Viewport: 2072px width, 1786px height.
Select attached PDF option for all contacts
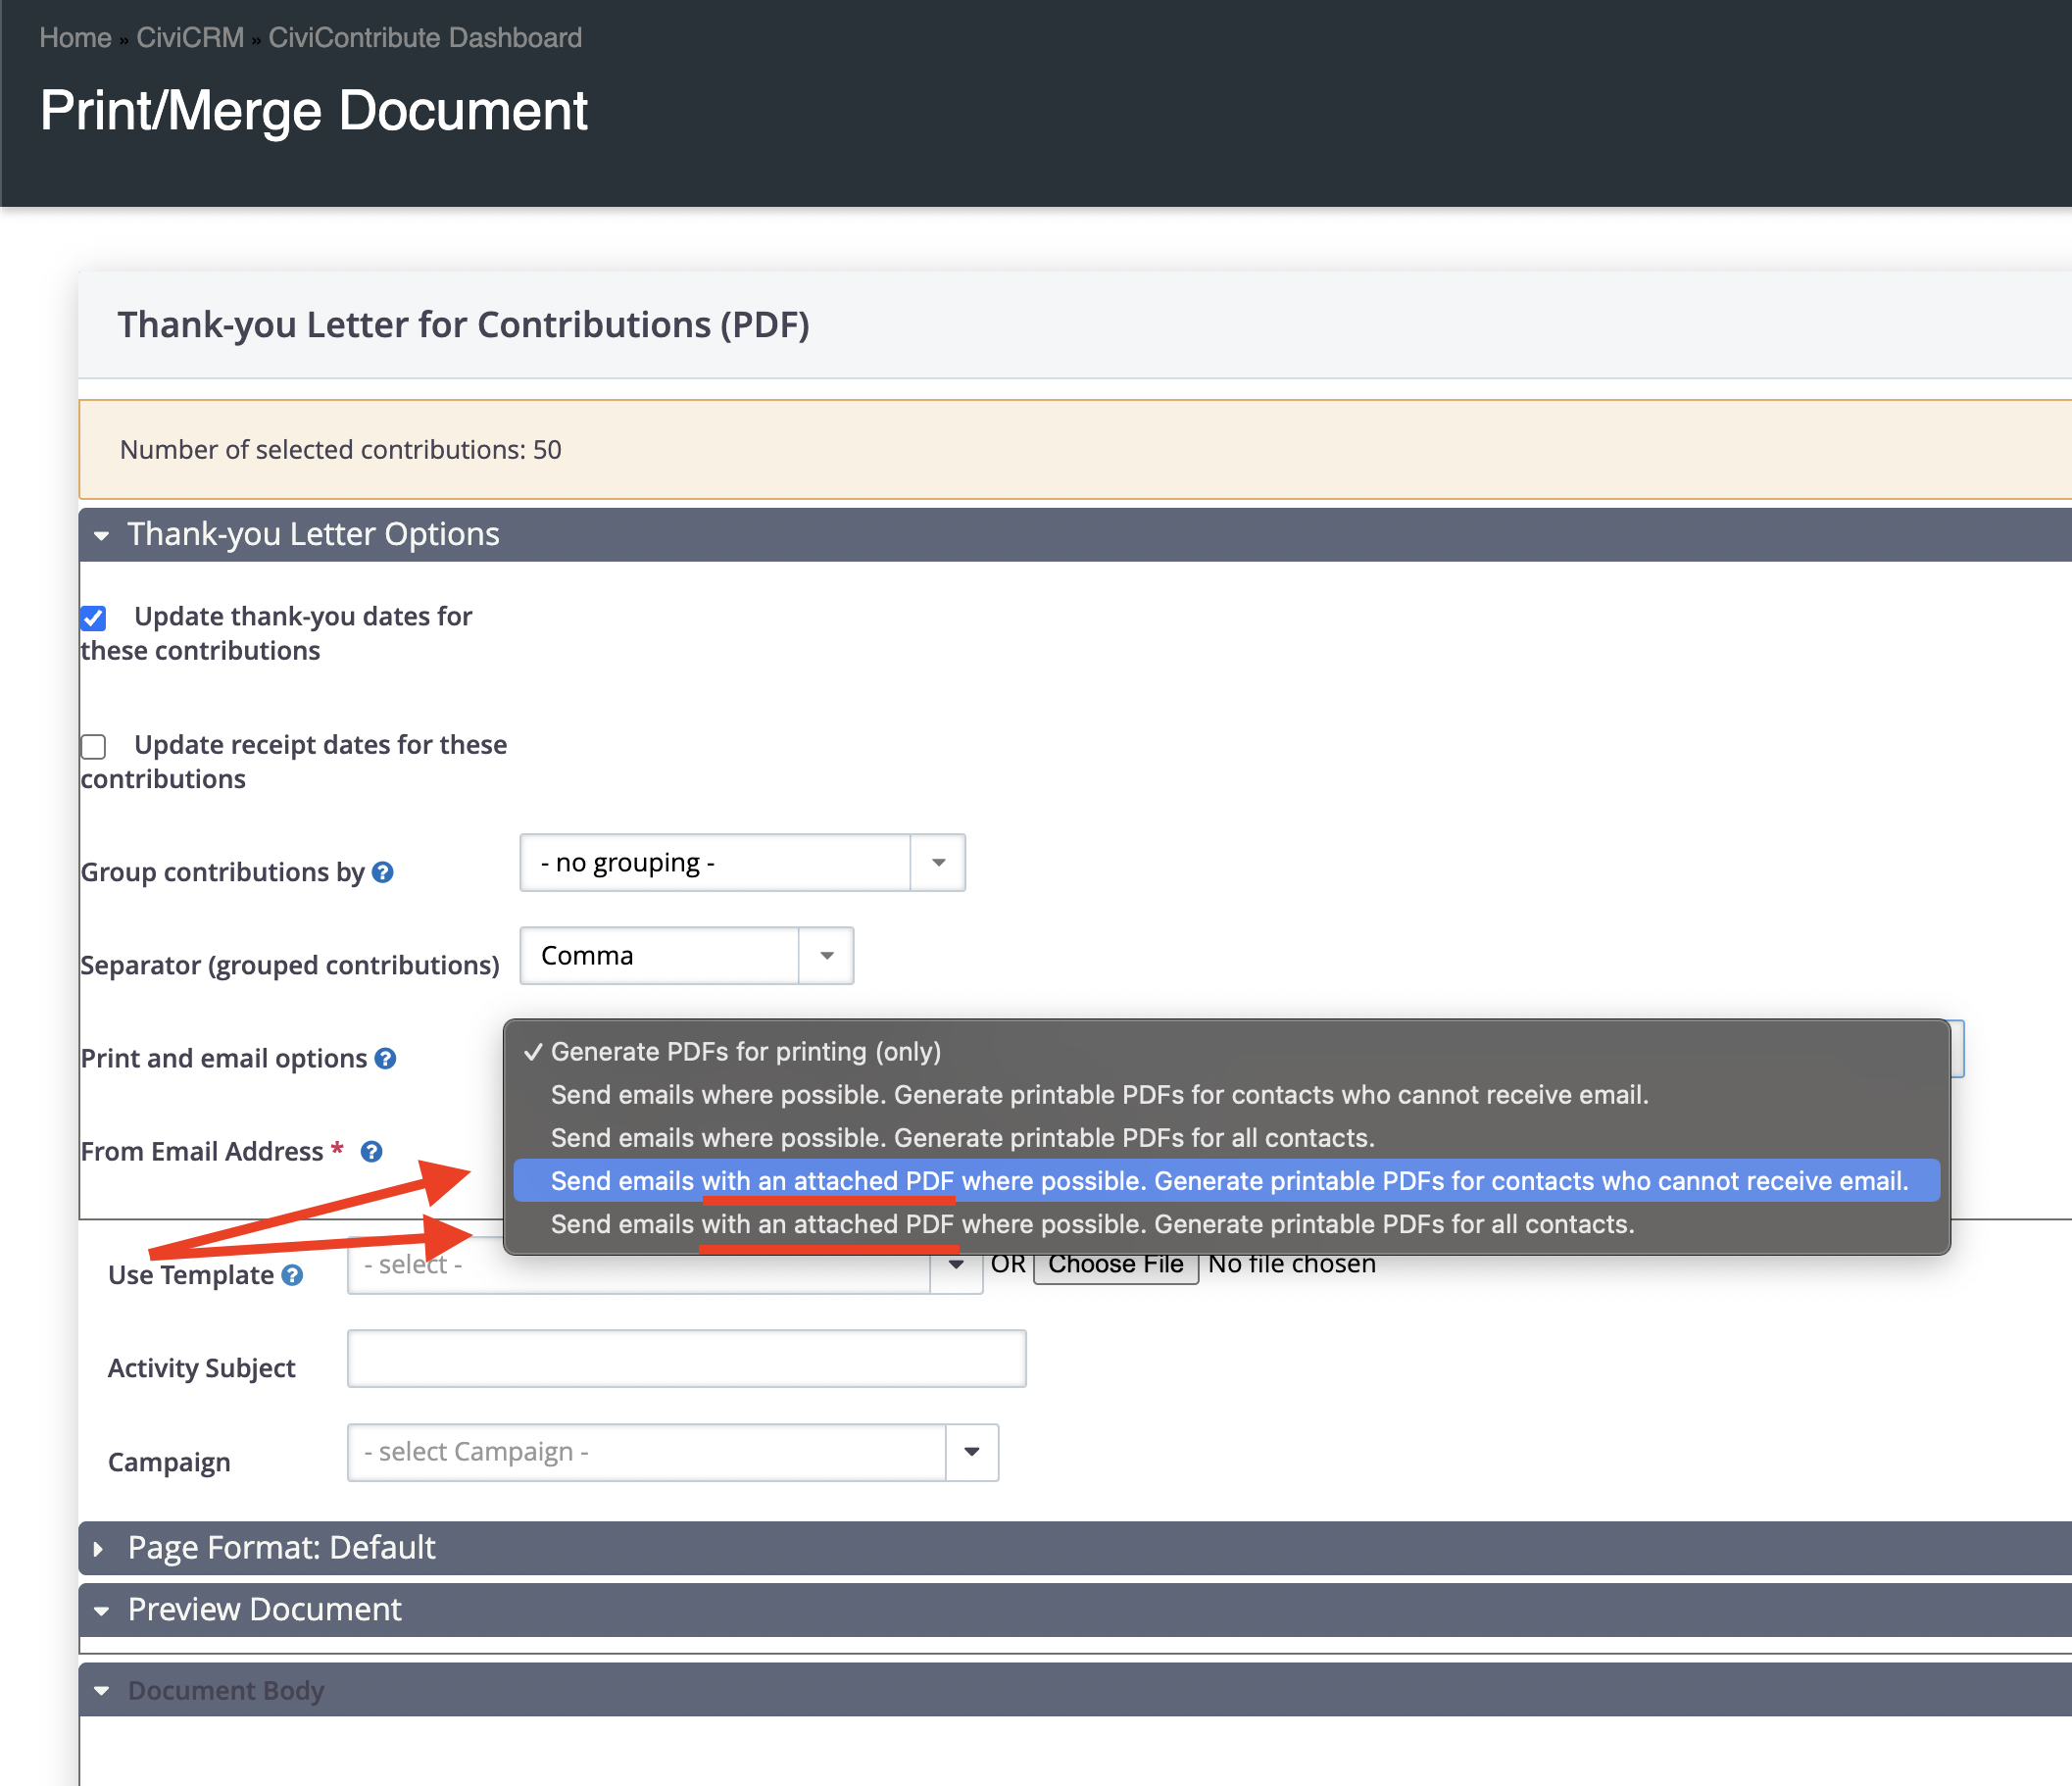tap(1092, 1224)
